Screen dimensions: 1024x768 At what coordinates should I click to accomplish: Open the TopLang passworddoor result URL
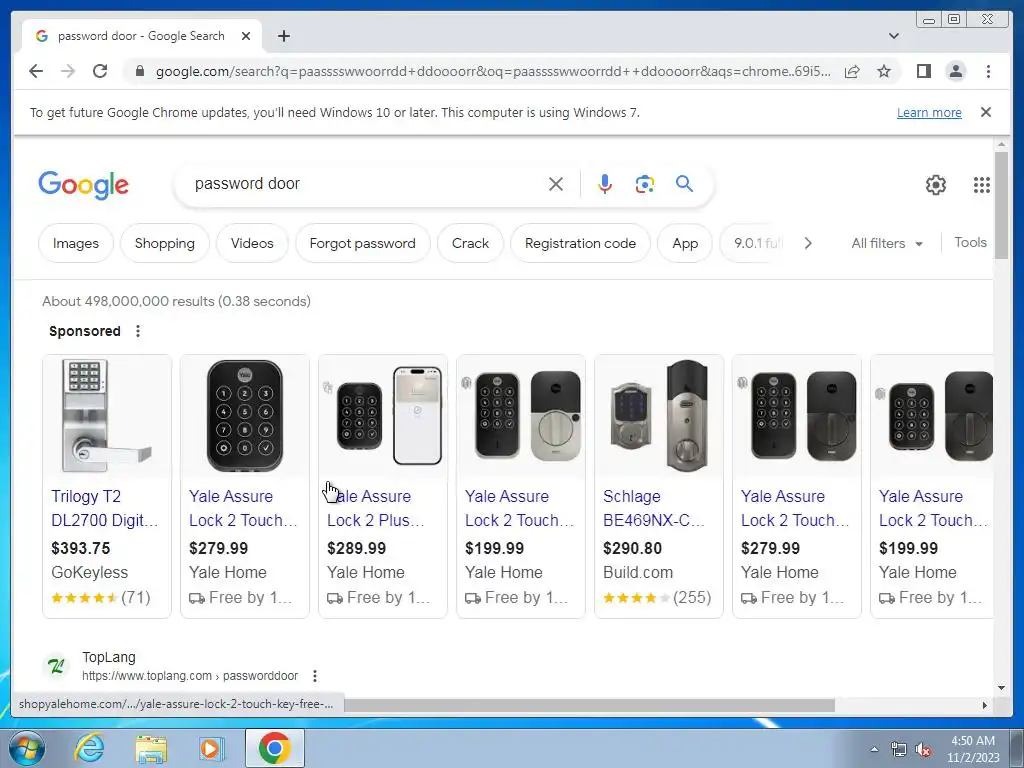pyautogui.click(x=190, y=676)
